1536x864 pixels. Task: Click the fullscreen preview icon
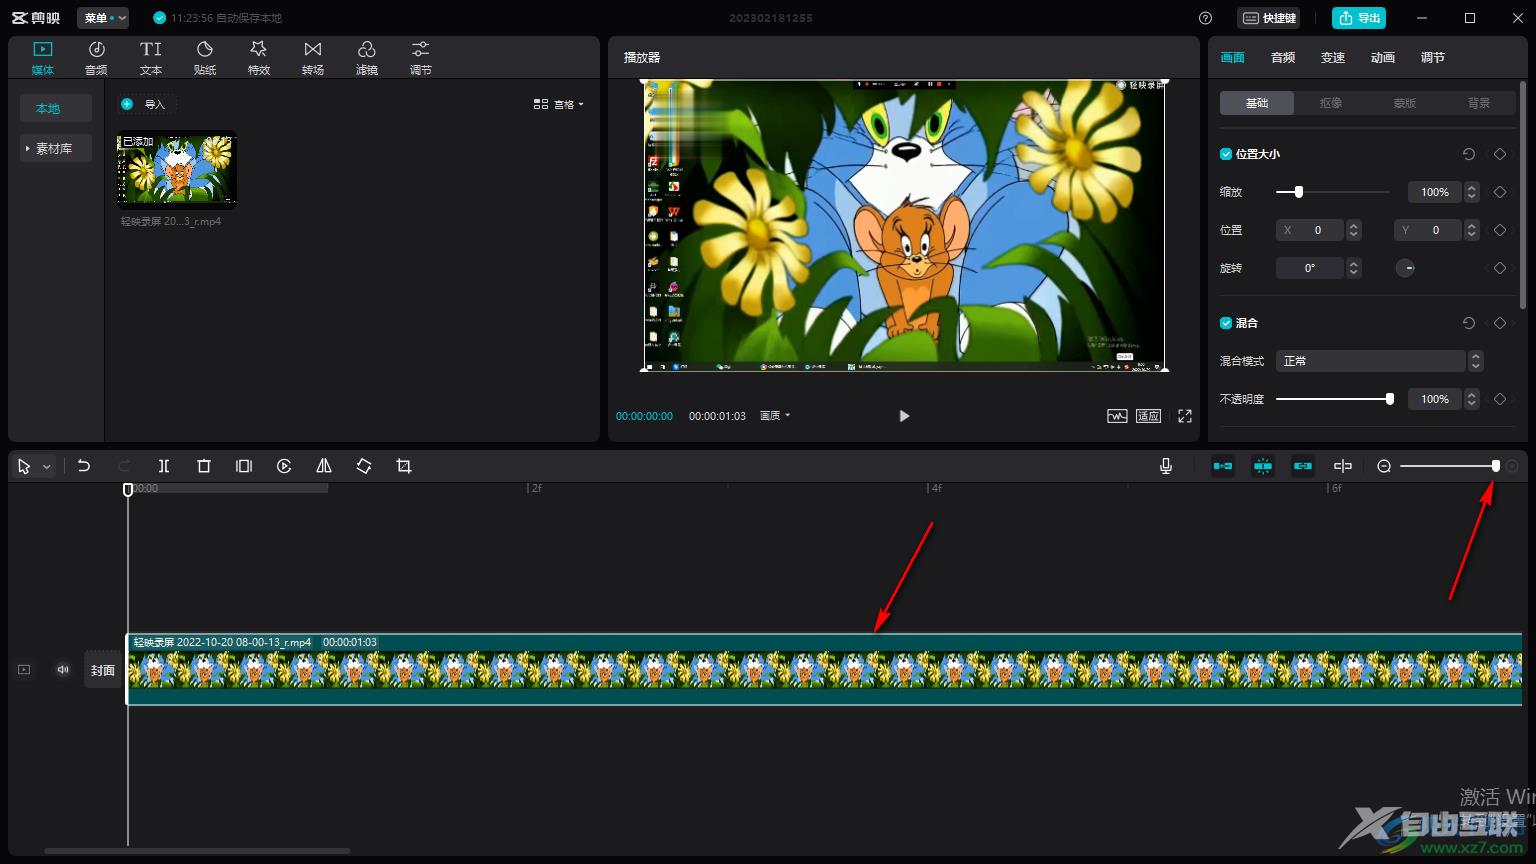[x=1185, y=416]
